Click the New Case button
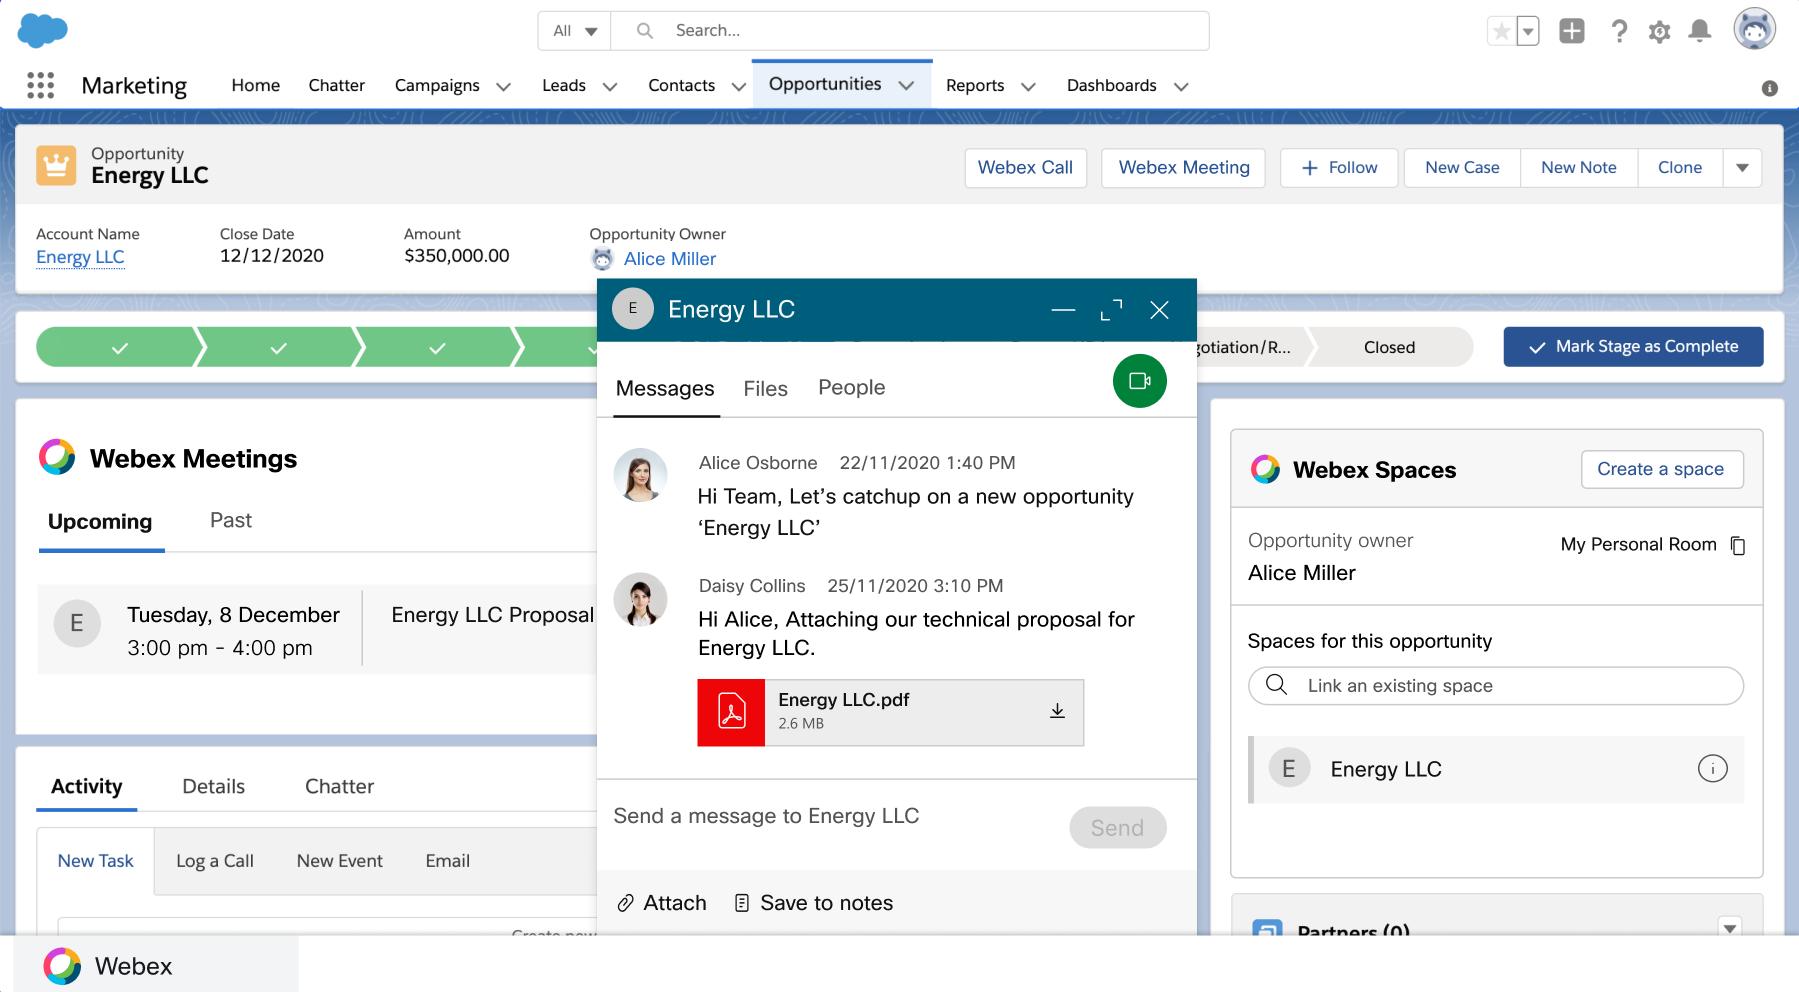 1462,168
